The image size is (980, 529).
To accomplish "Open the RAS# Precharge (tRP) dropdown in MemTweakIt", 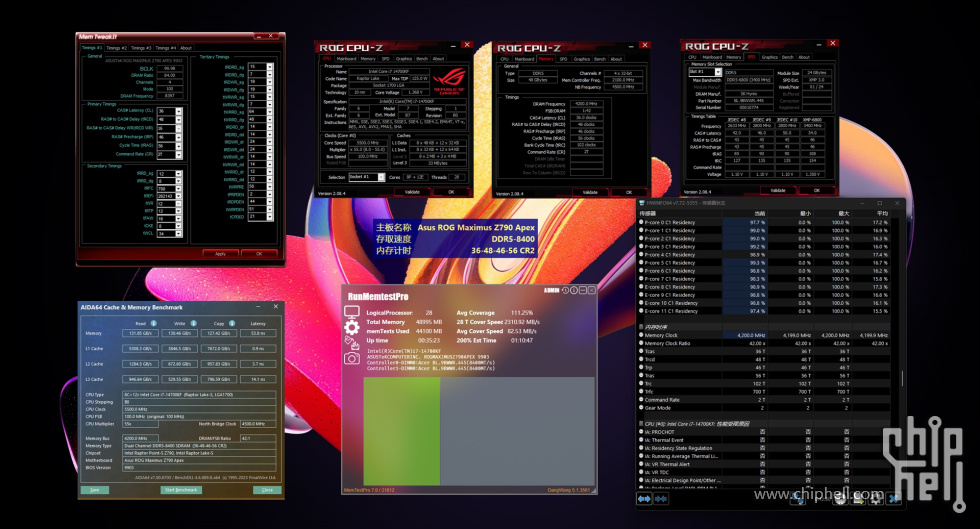I will point(179,137).
